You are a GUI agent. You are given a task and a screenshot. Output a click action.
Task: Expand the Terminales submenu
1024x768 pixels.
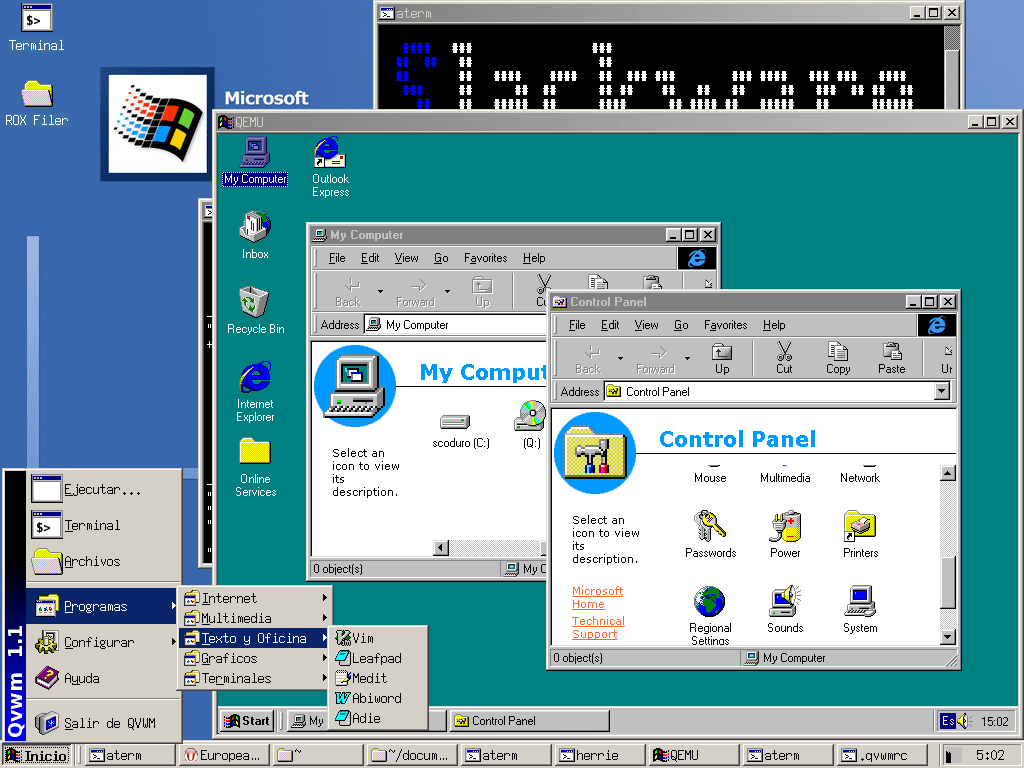tap(255, 679)
